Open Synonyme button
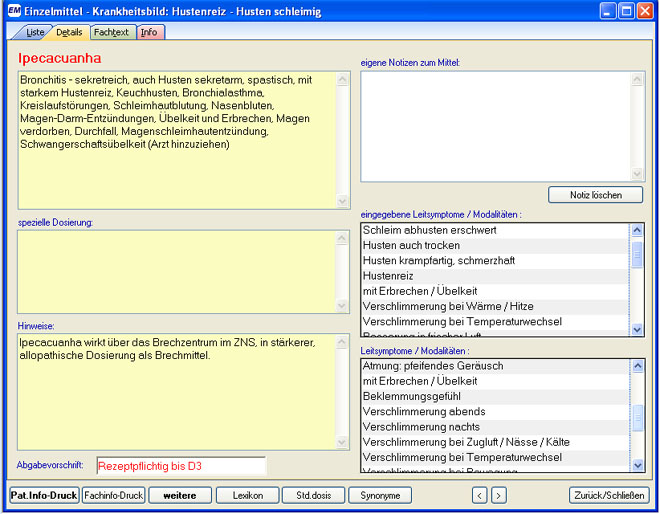The height and width of the screenshot is (514, 660). click(380, 495)
